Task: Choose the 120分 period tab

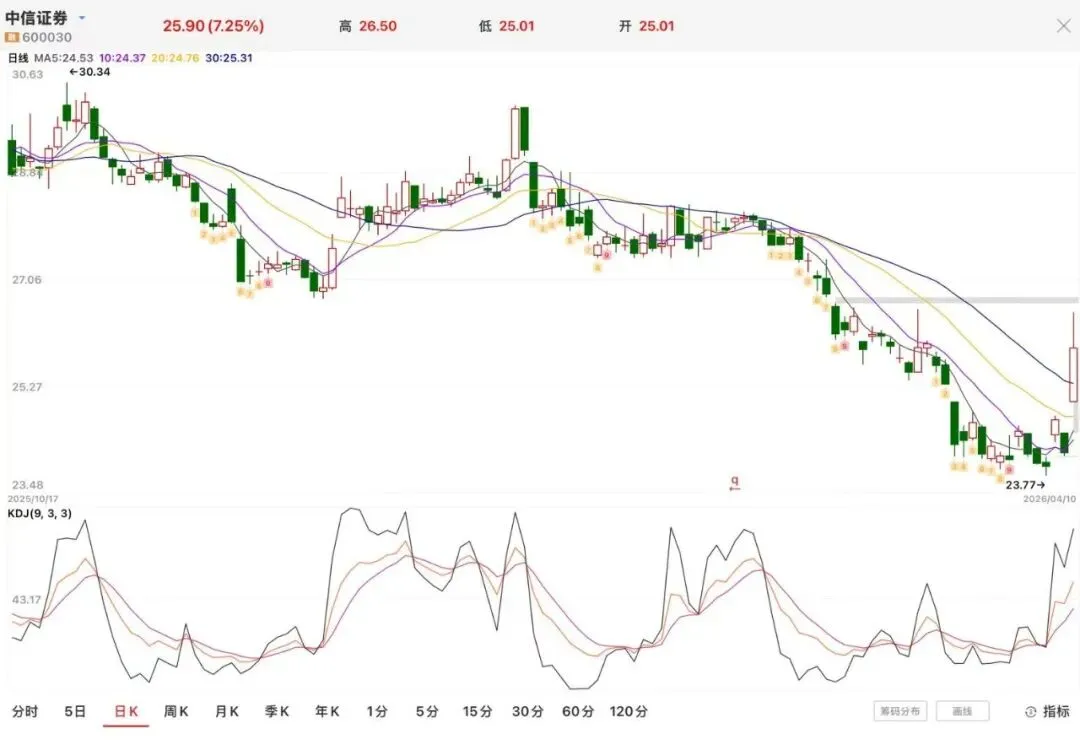Action: [x=628, y=711]
